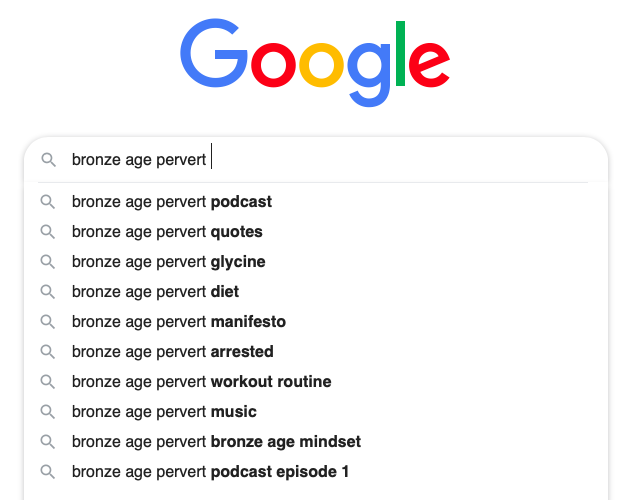Screen dimensions: 637x500
Task: Click search icon beside the 'quotes' suggestion
Action: tap(47, 232)
